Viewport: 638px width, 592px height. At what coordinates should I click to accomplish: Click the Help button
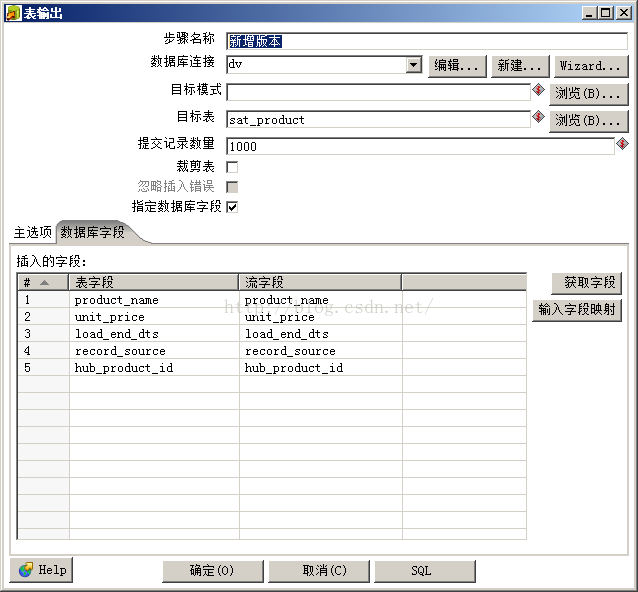(41, 570)
